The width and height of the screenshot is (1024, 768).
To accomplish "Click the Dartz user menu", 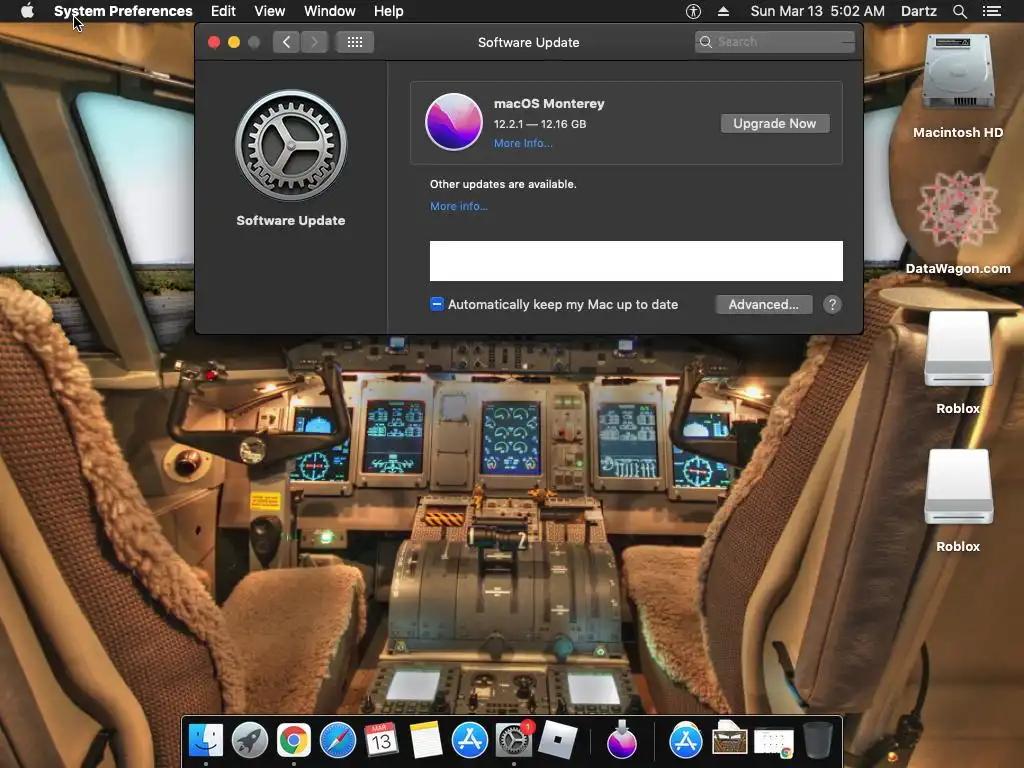I will (919, 11).
